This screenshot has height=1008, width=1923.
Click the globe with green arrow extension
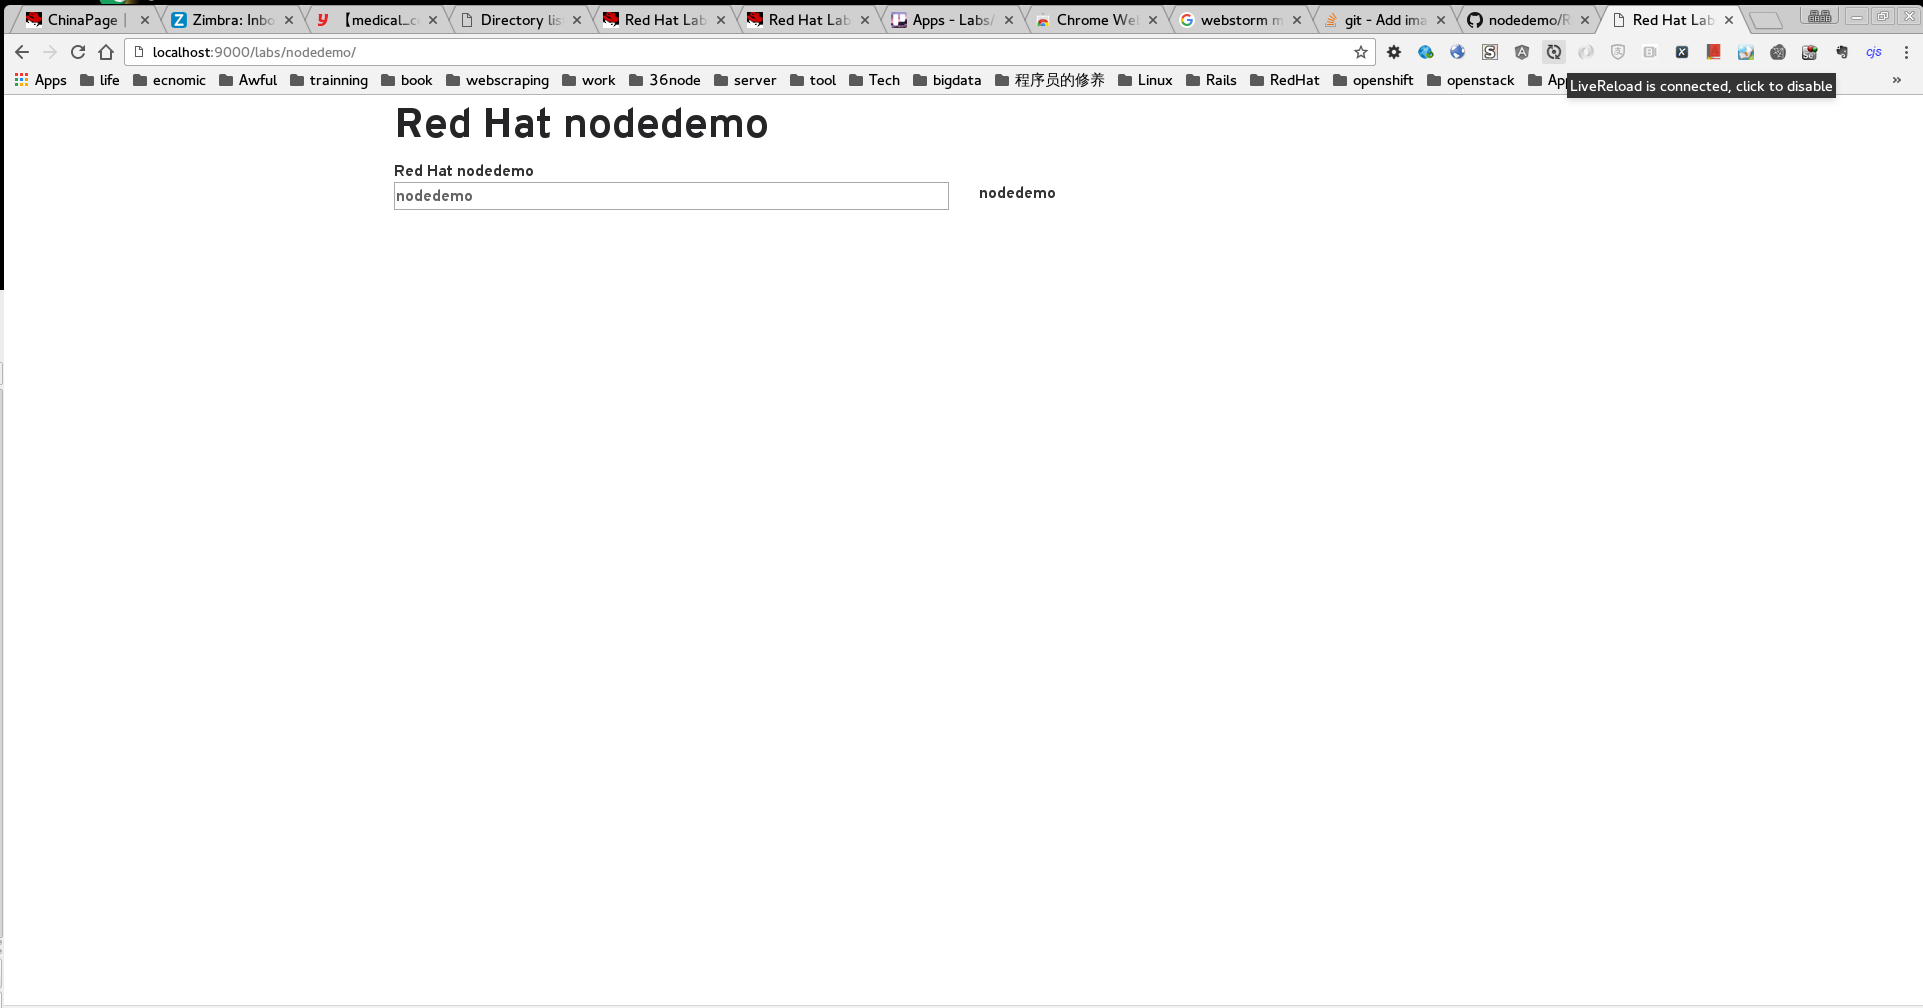click(1426, 52)
